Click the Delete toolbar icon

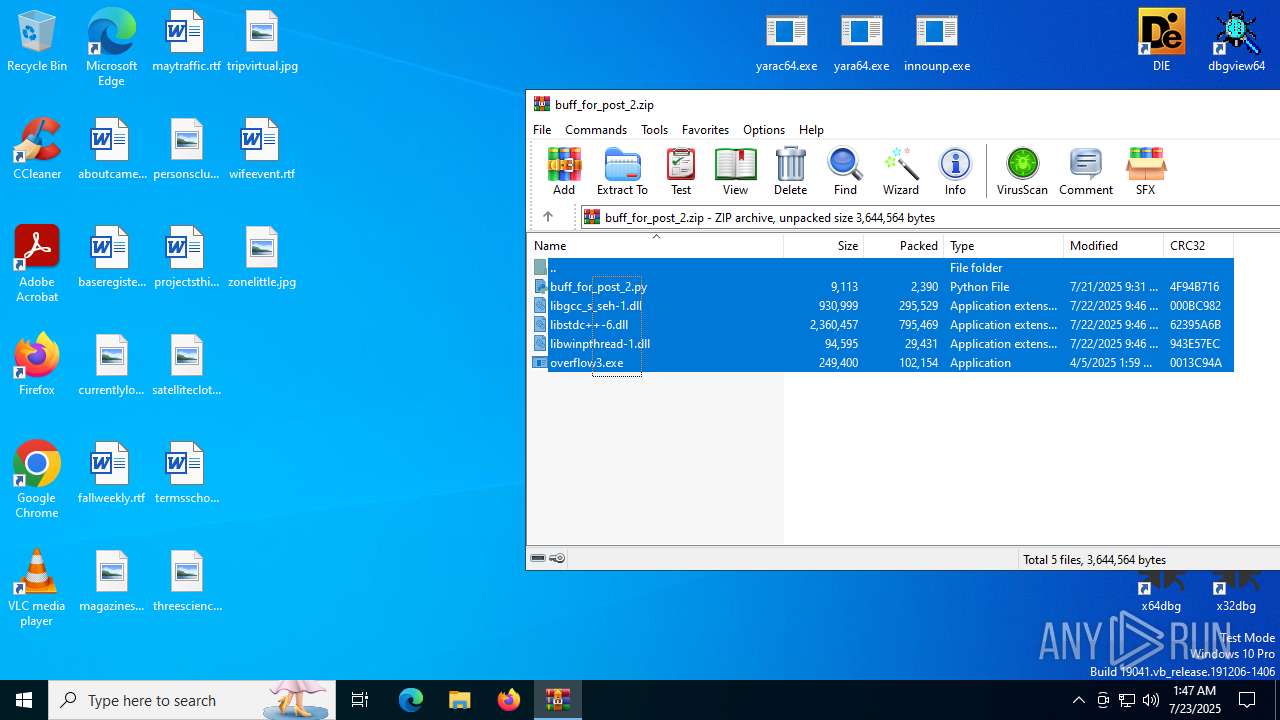(x=790, y=171)
